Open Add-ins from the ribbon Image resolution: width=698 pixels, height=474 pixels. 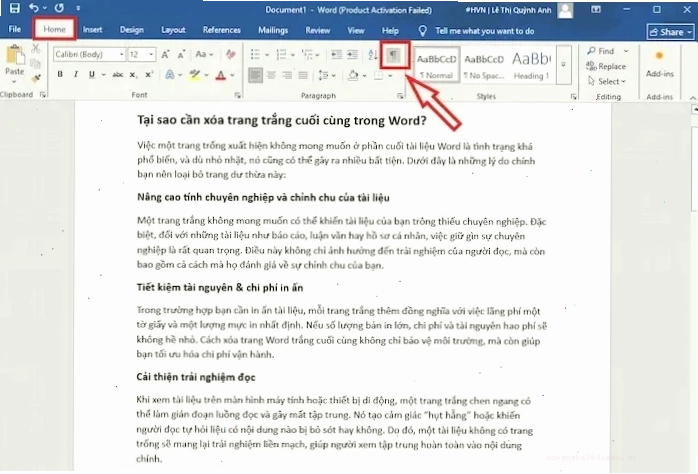tap(659, 63)
